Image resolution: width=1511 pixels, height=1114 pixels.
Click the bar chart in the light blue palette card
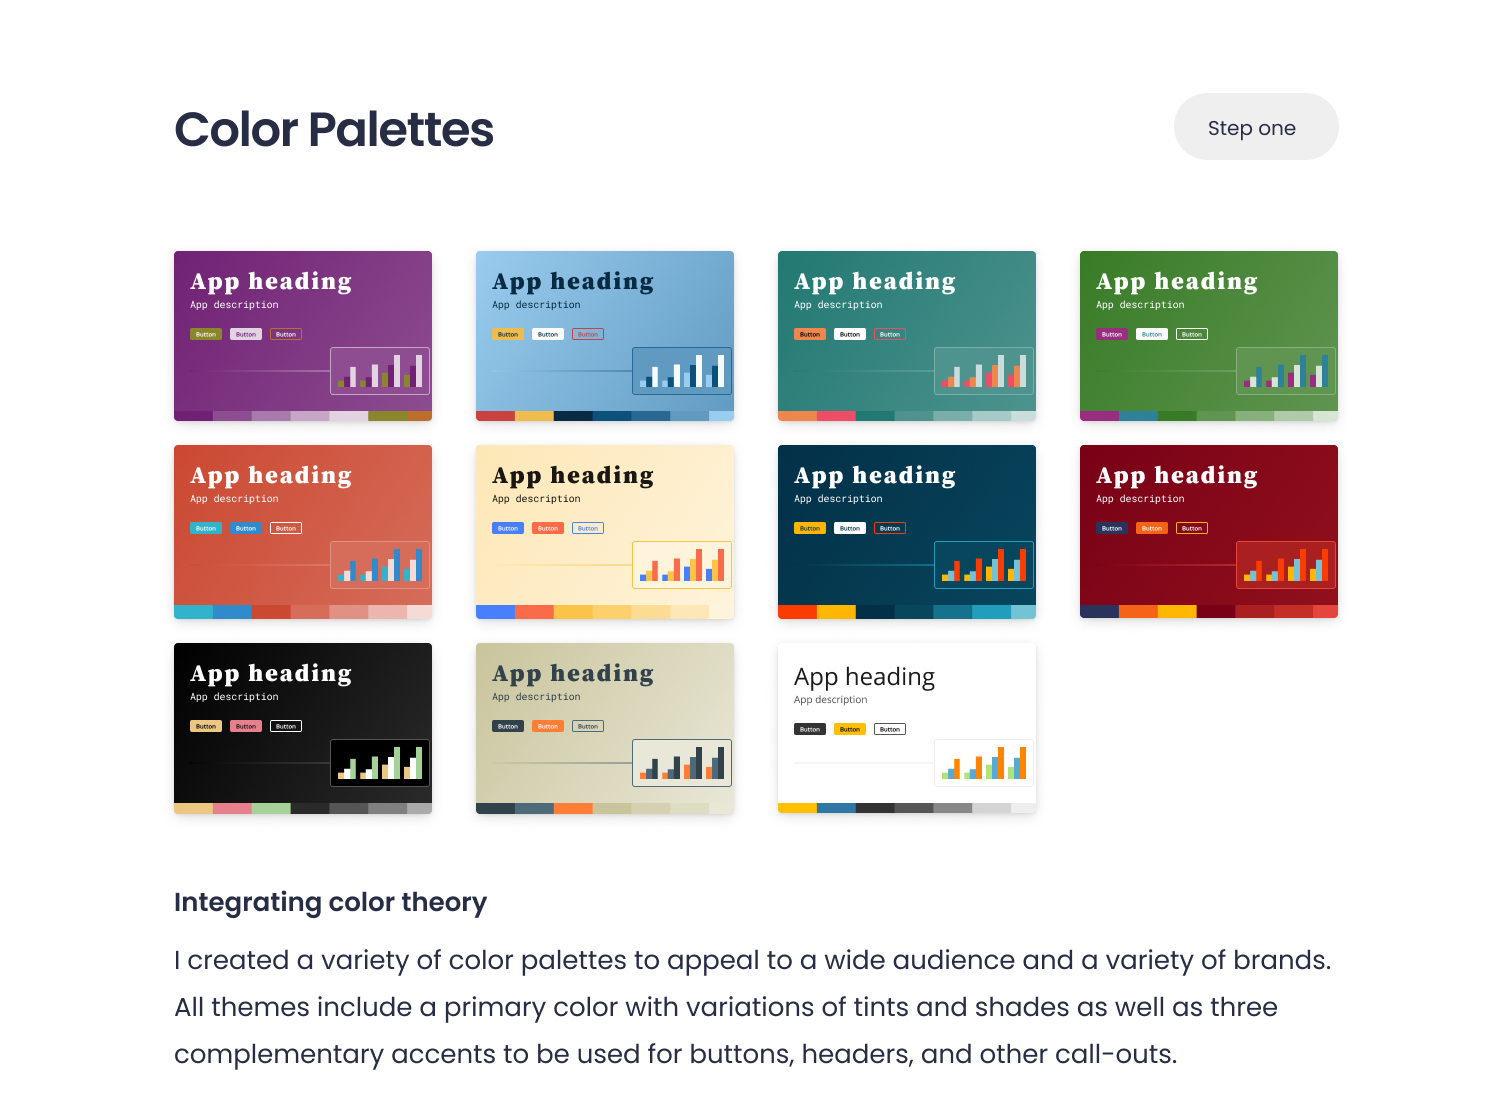(x=682, y=371)
